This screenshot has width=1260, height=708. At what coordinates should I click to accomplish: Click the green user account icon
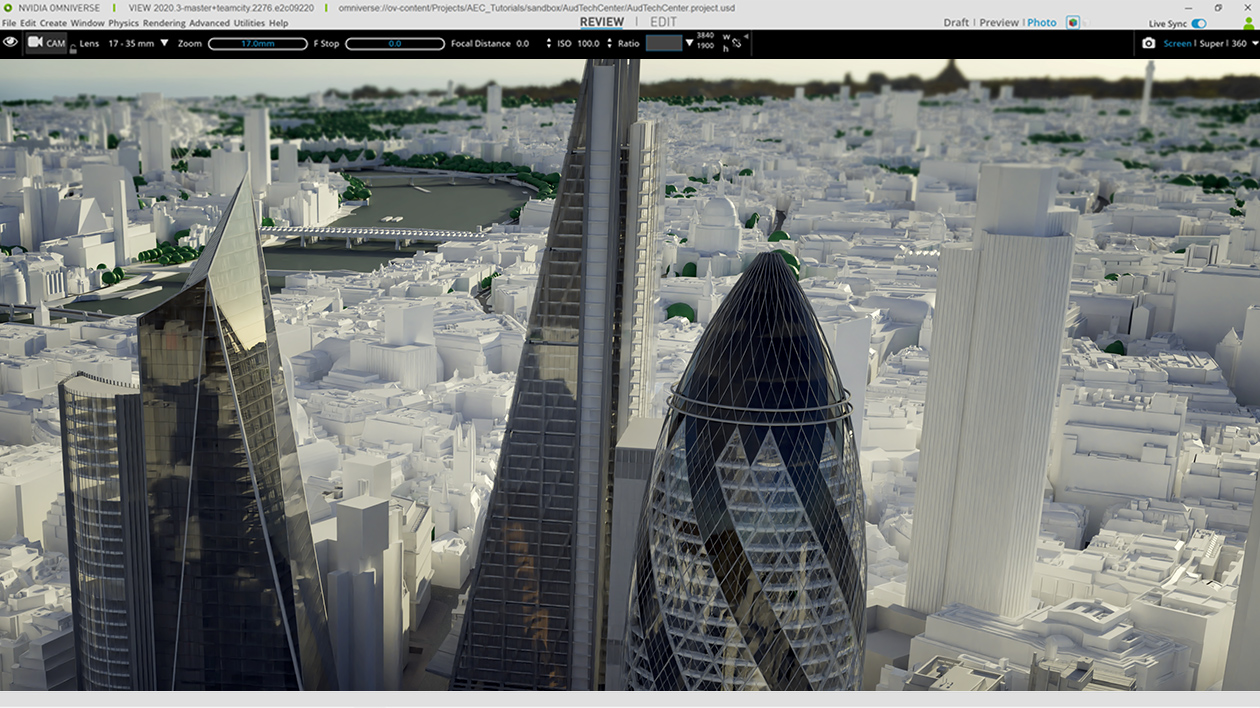point(1248,23)
